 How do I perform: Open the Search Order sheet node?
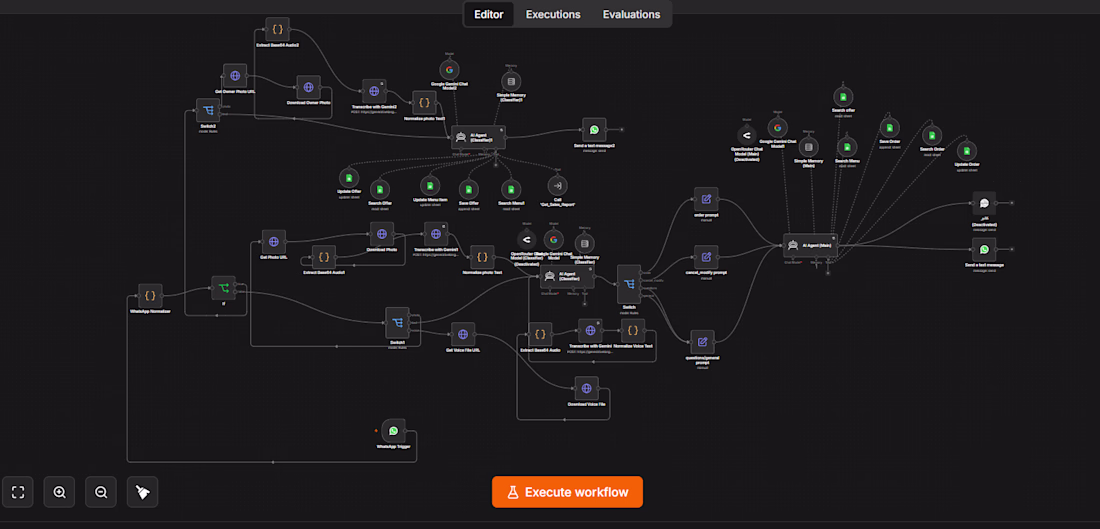(x=932, y=135)
